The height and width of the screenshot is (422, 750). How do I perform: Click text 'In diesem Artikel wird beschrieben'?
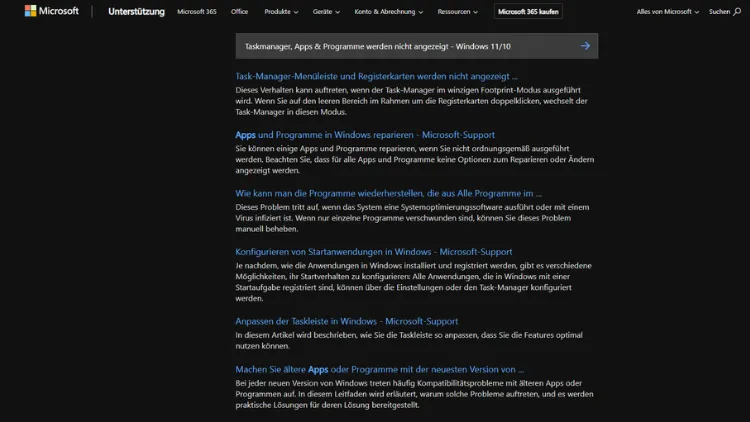coord(297,335)
